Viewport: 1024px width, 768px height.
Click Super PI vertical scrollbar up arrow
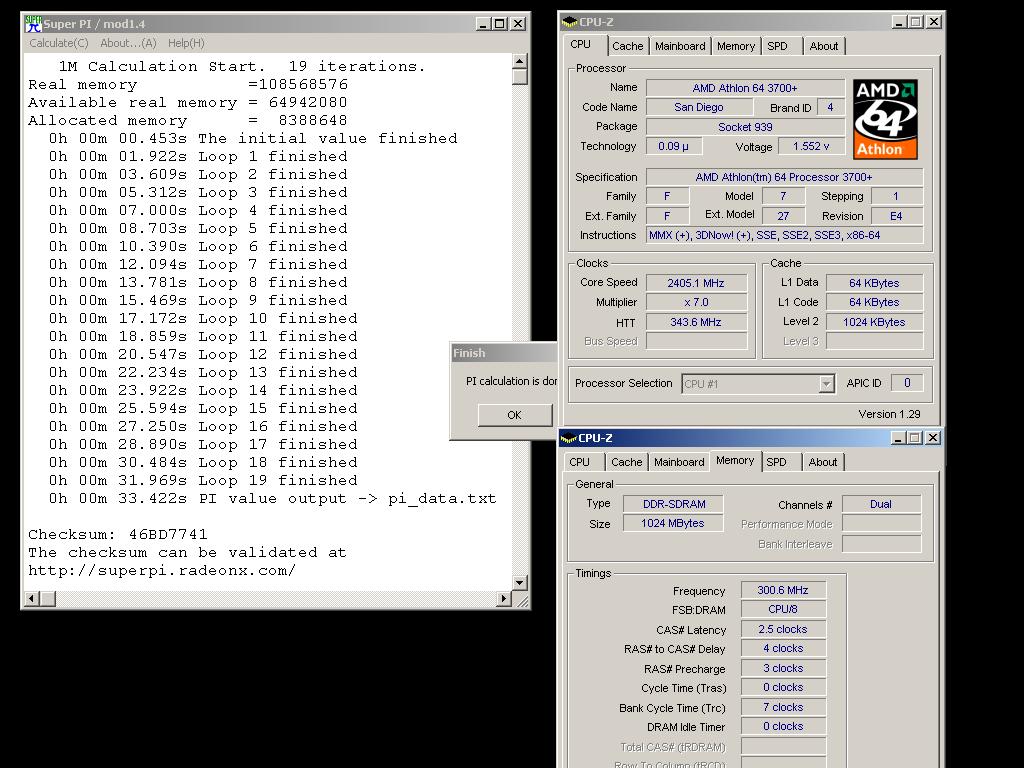(x=520, y=61)
